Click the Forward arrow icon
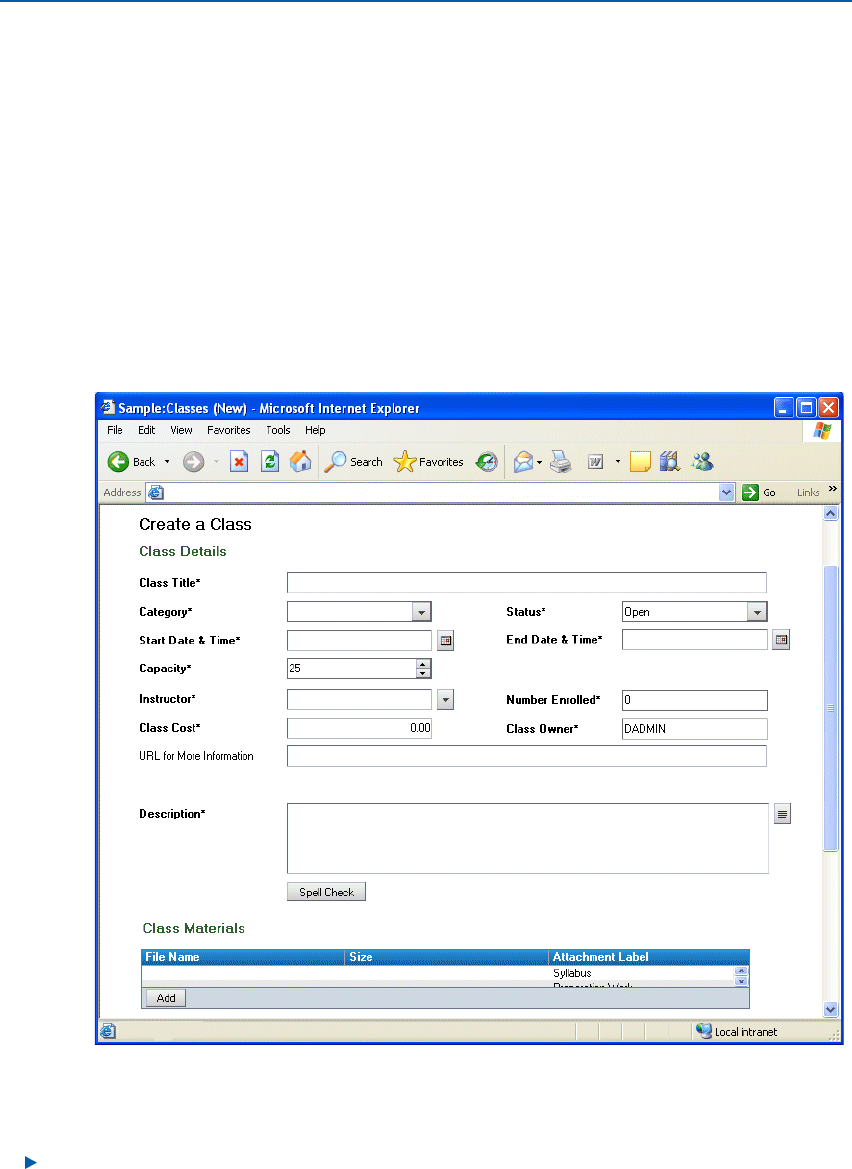Image resolution: width=852 pixels, height=1169 pixels. (x=193, y=462)
